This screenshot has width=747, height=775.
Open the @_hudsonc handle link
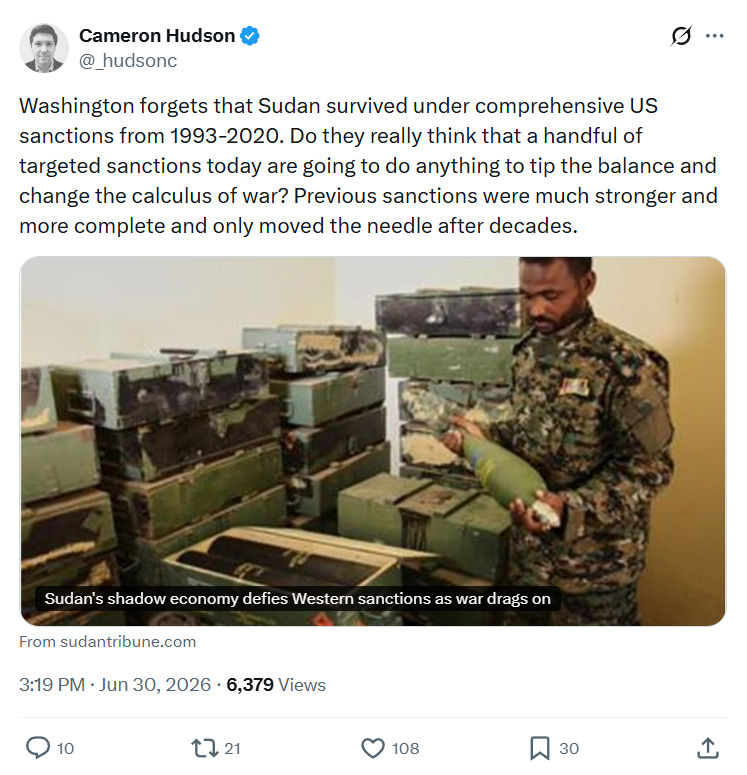pos(128,60)
